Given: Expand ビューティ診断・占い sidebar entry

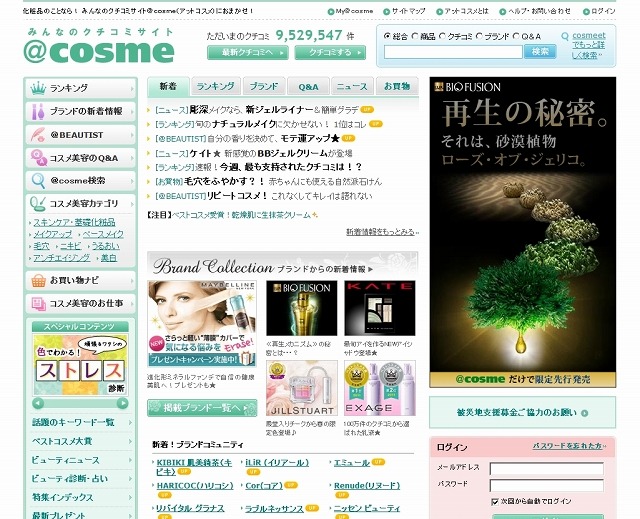Looking at the screenshot, I should pos(81,479).
